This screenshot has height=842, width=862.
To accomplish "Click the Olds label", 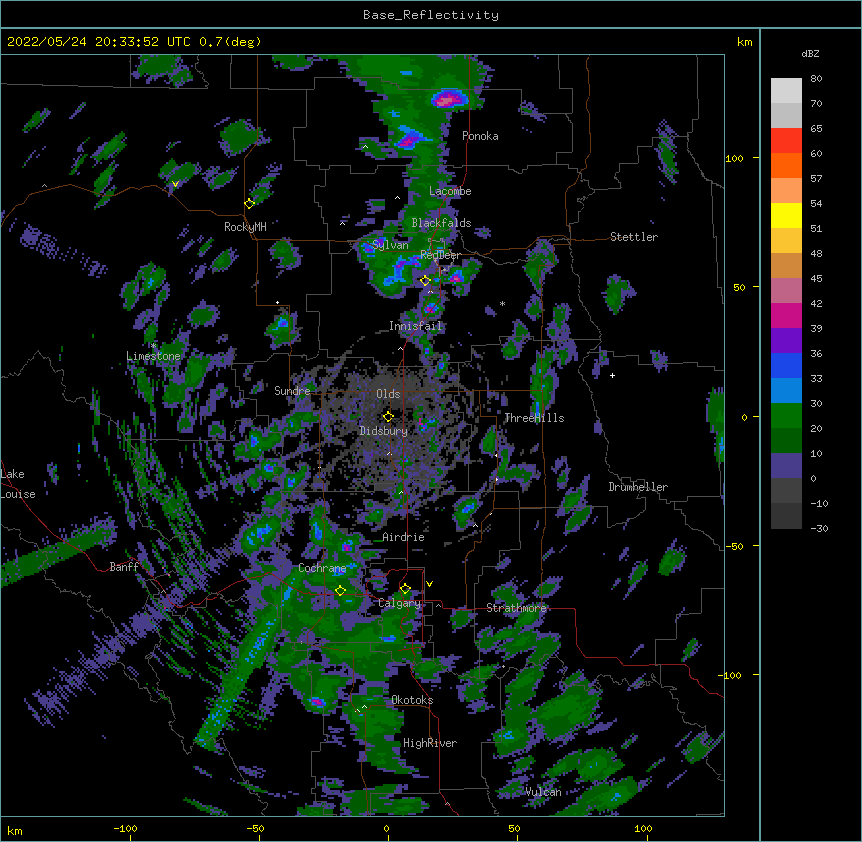I will pyautogui.click(x=388, y=394).
